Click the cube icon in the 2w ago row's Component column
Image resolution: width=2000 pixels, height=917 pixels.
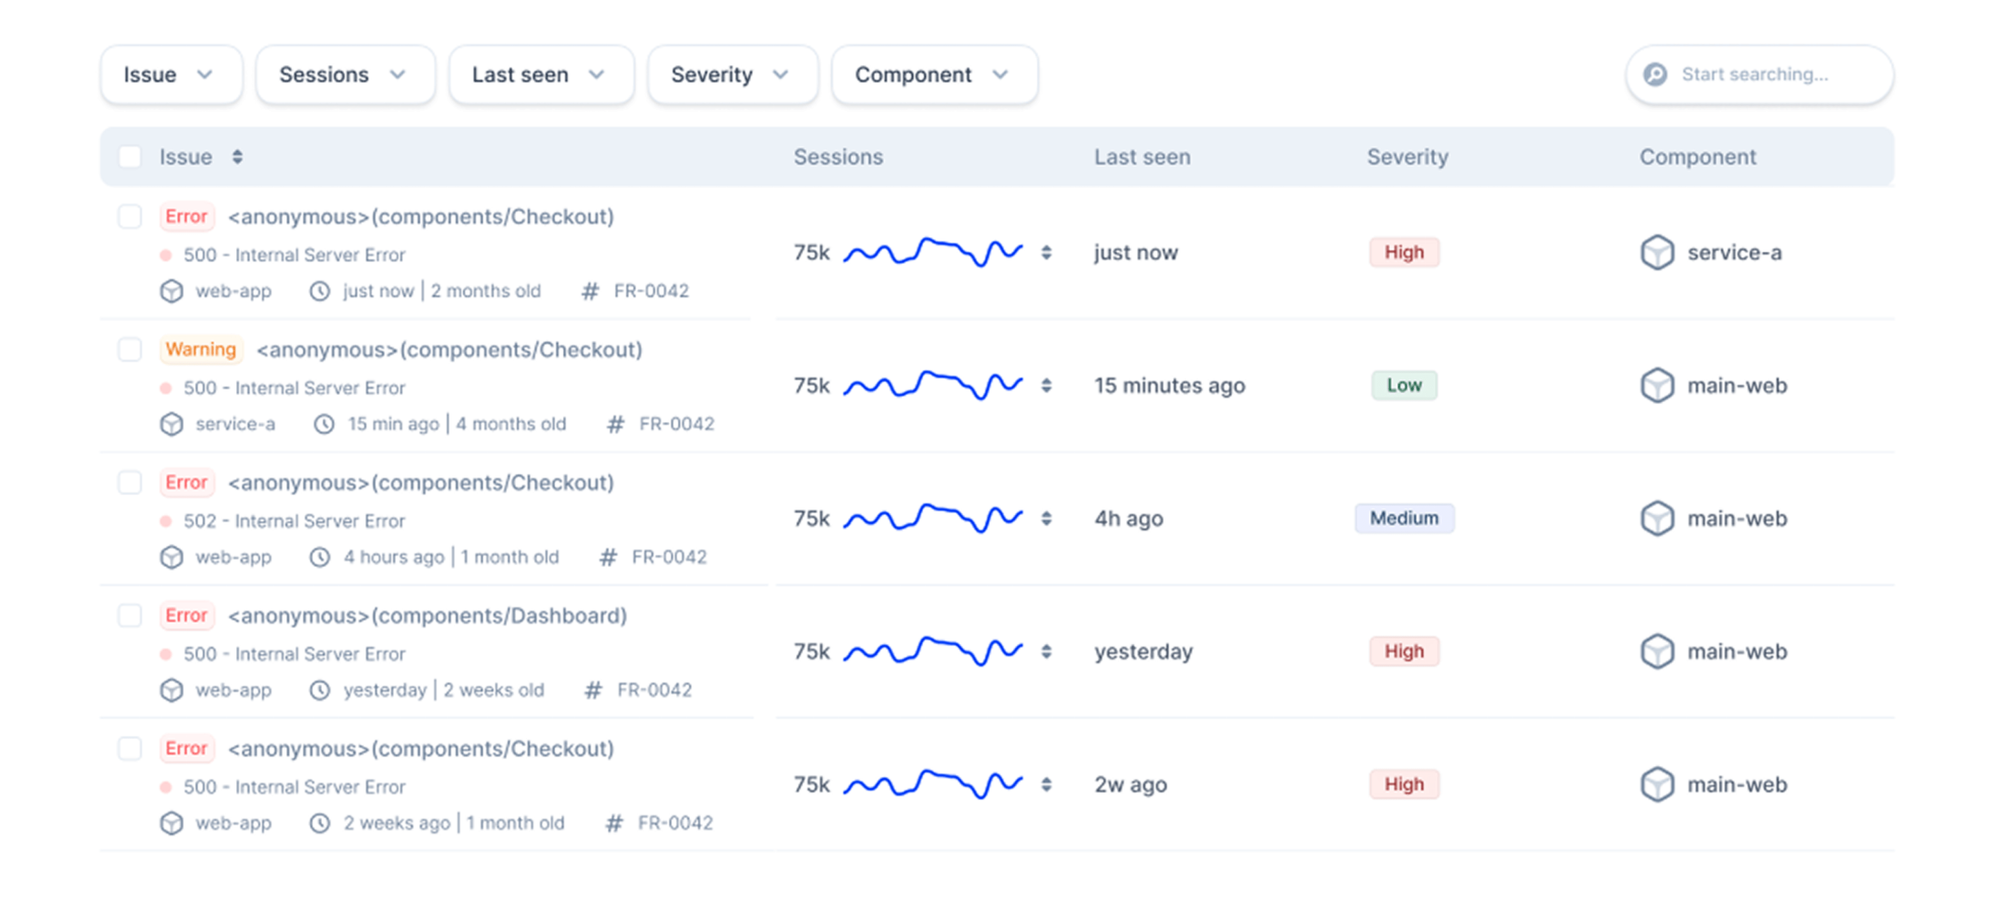pos(1657,785)
